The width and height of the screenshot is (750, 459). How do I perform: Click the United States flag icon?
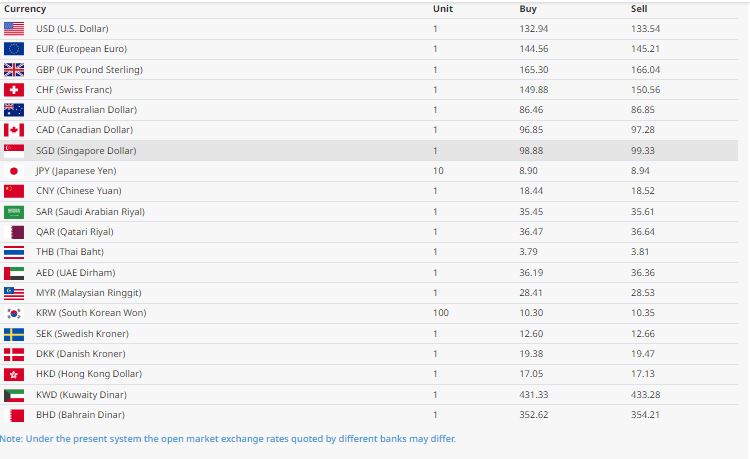[14, 29]
